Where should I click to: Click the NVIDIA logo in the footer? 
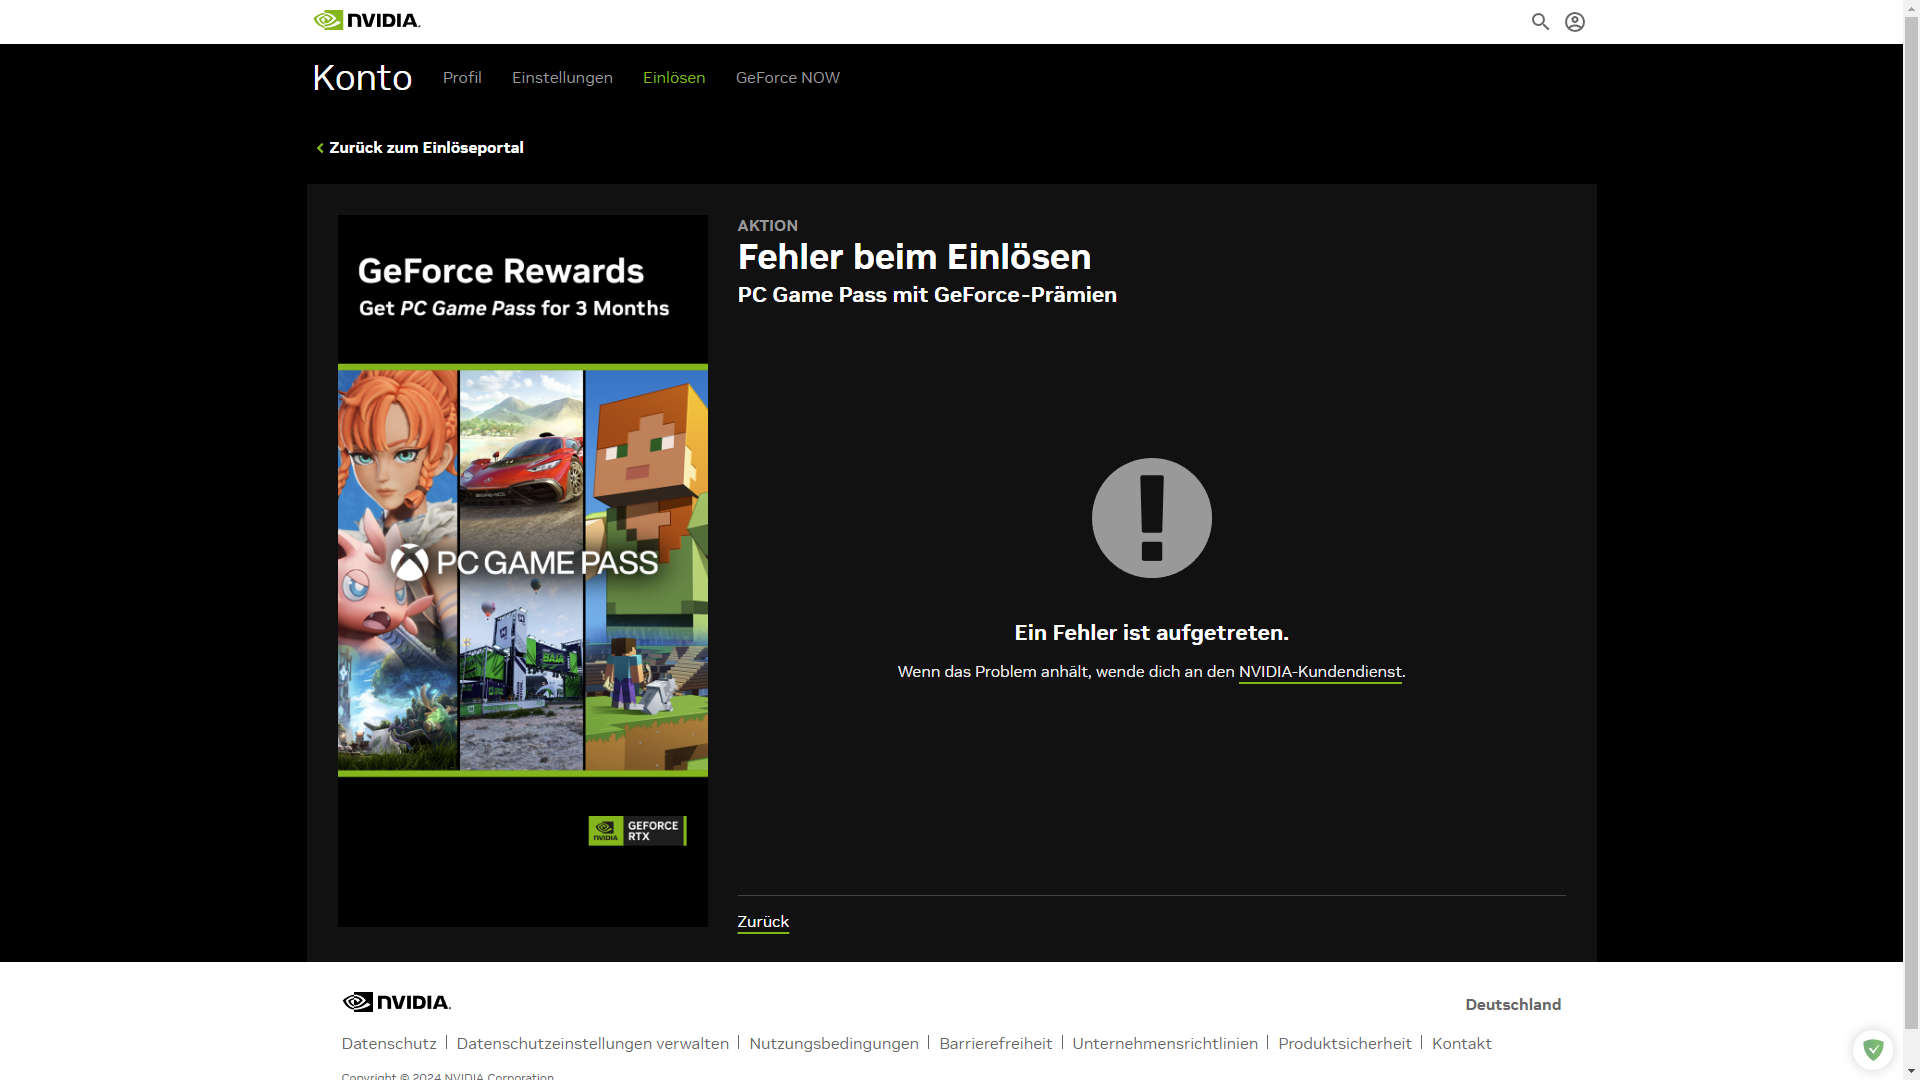pos(396,1002)
